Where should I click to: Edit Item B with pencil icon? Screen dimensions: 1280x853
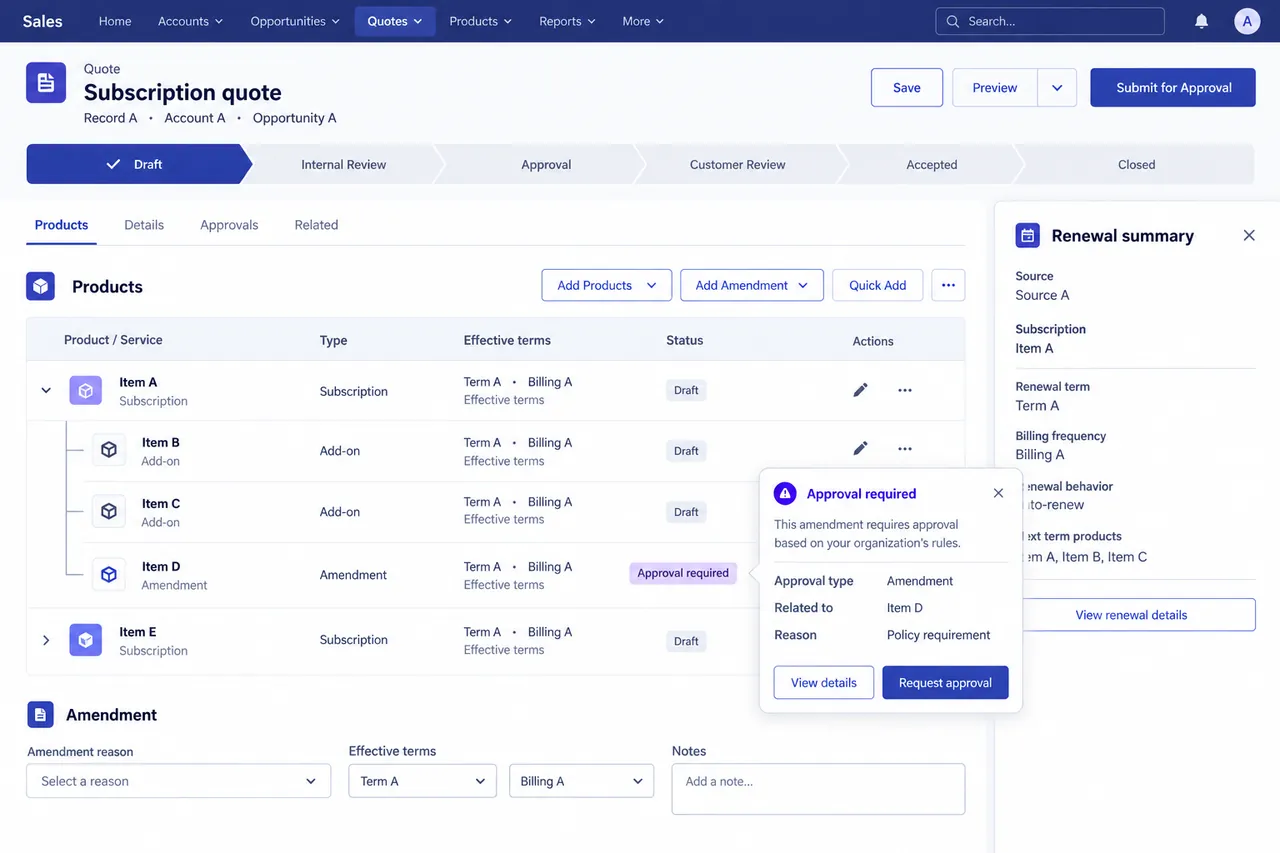click(x=860, y=449)
